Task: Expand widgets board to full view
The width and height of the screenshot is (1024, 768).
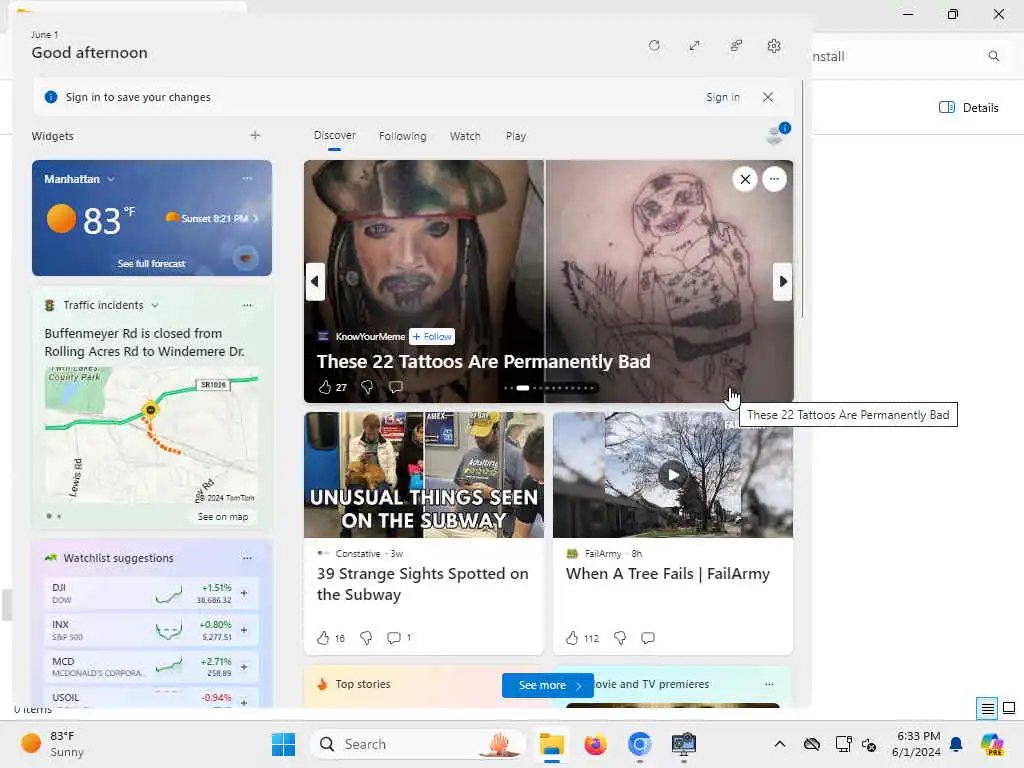Action: [x=694, y=46]
